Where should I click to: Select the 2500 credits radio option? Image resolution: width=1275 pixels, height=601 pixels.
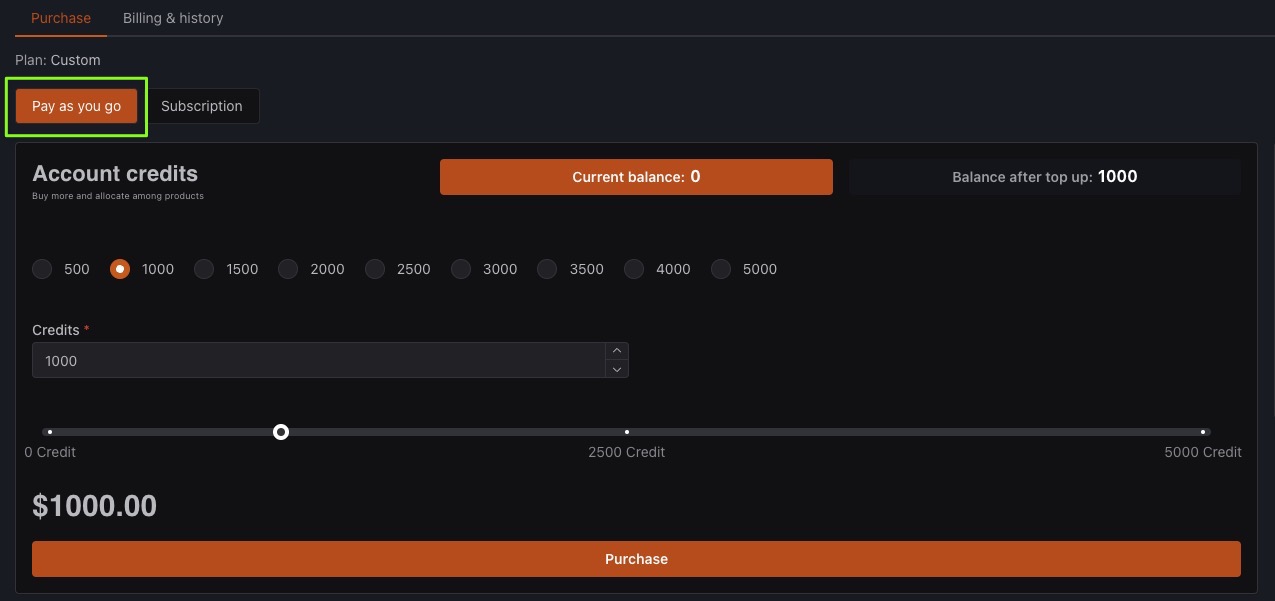coord(375,269)
